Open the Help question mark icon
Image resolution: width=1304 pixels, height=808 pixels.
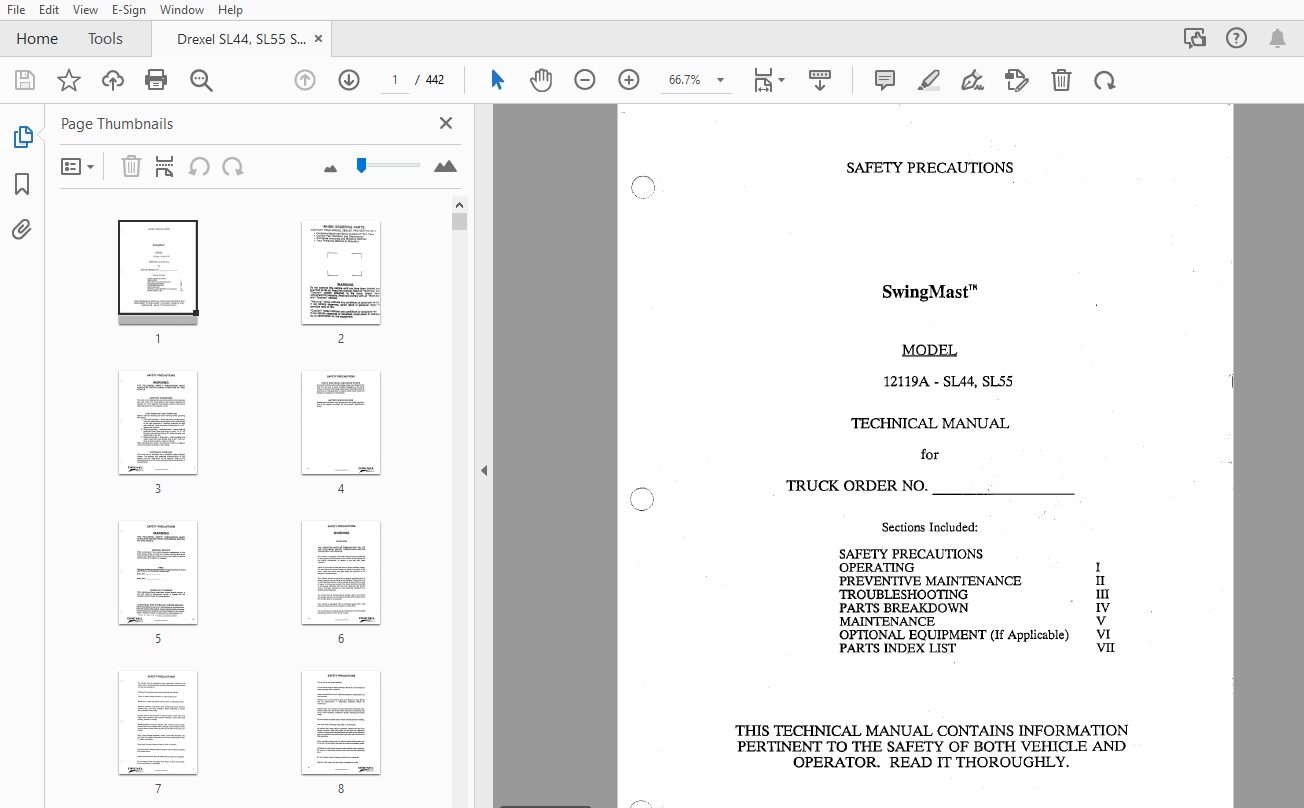[1236, 38]
